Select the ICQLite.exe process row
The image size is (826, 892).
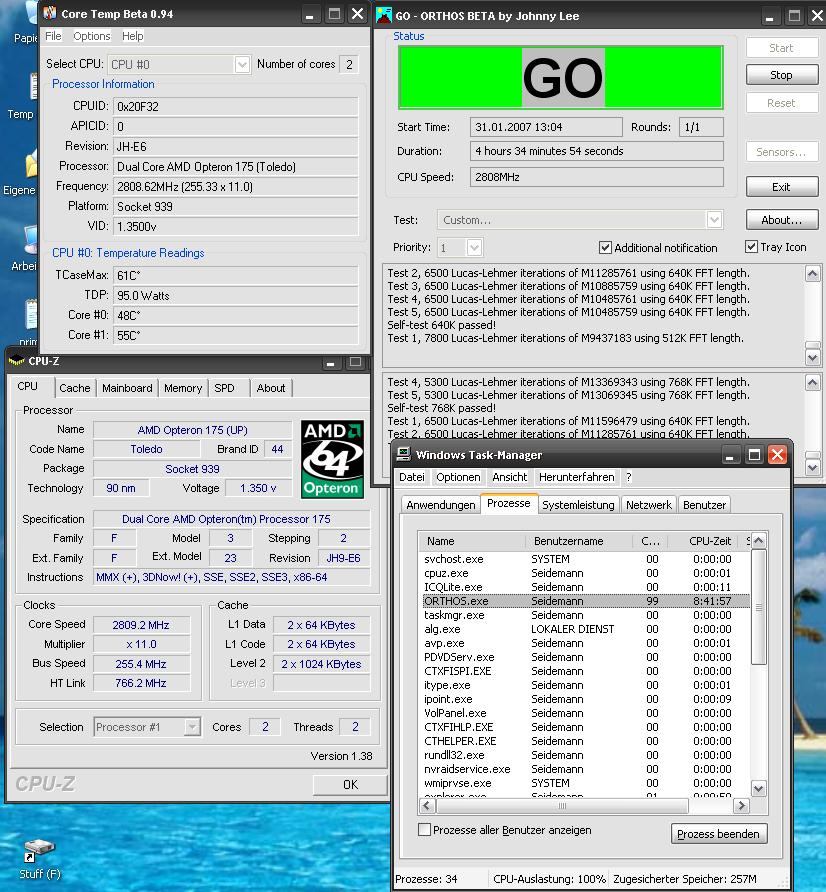coord(585,587)
